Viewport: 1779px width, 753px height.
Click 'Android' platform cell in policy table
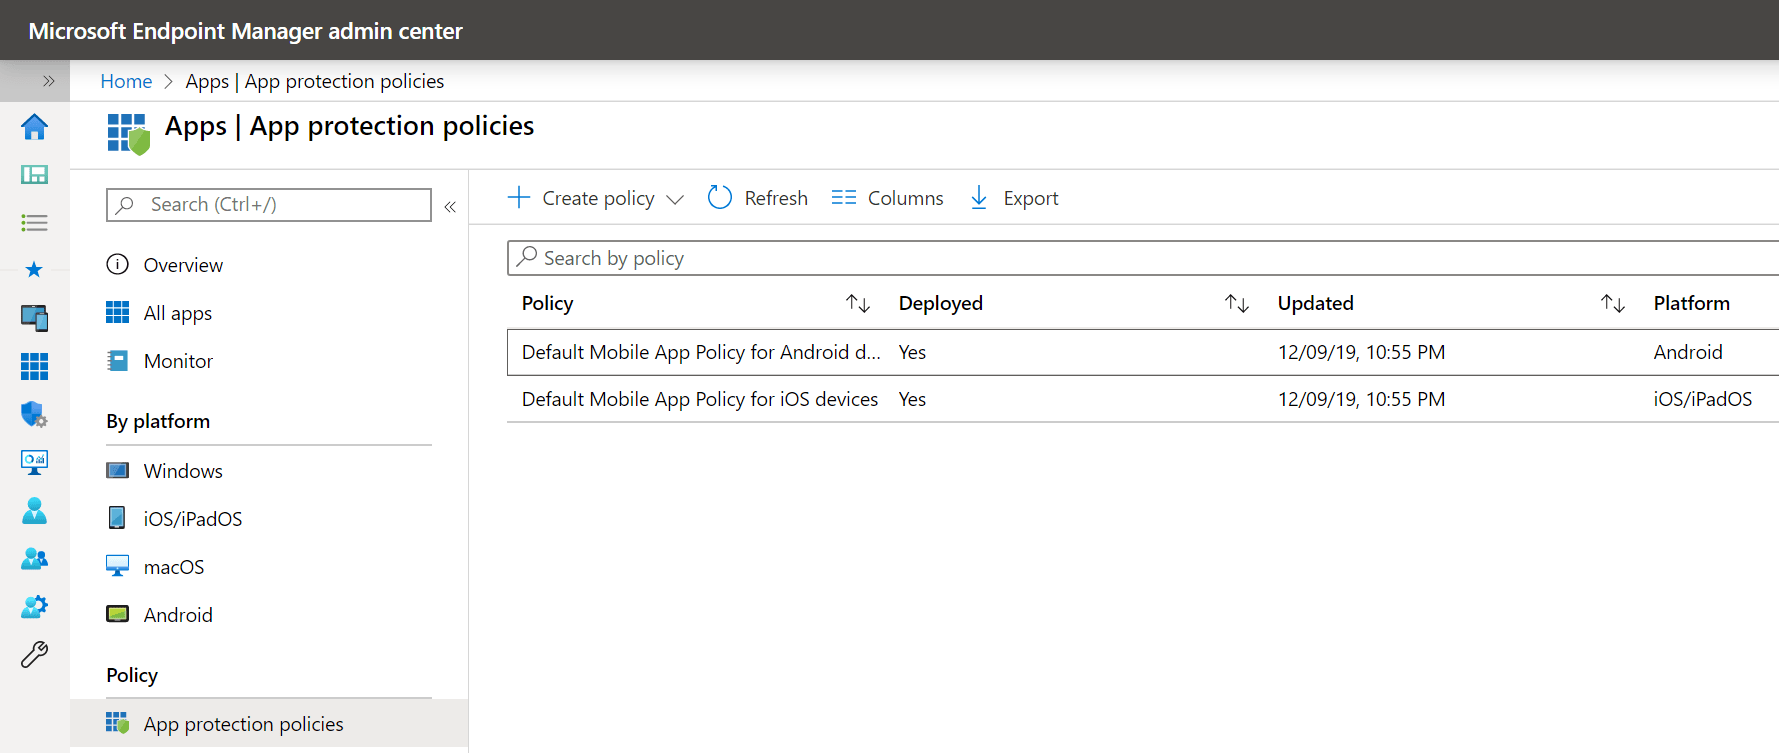pyautogui.click(x=1688, y=352)
